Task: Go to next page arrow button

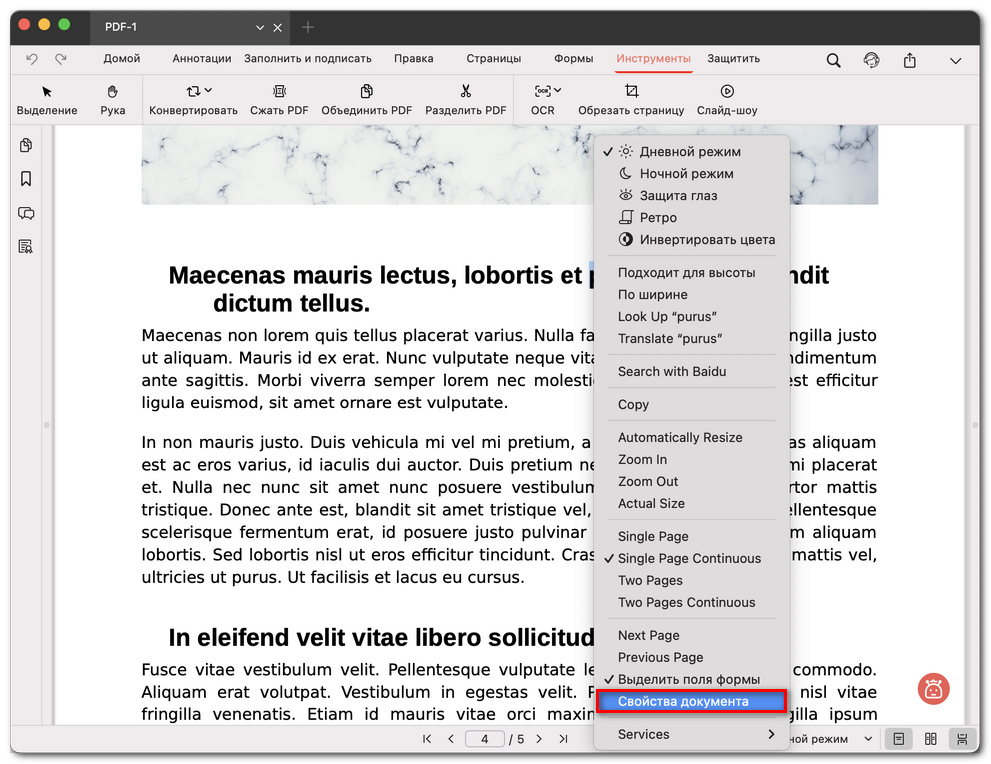Action: 539,739
